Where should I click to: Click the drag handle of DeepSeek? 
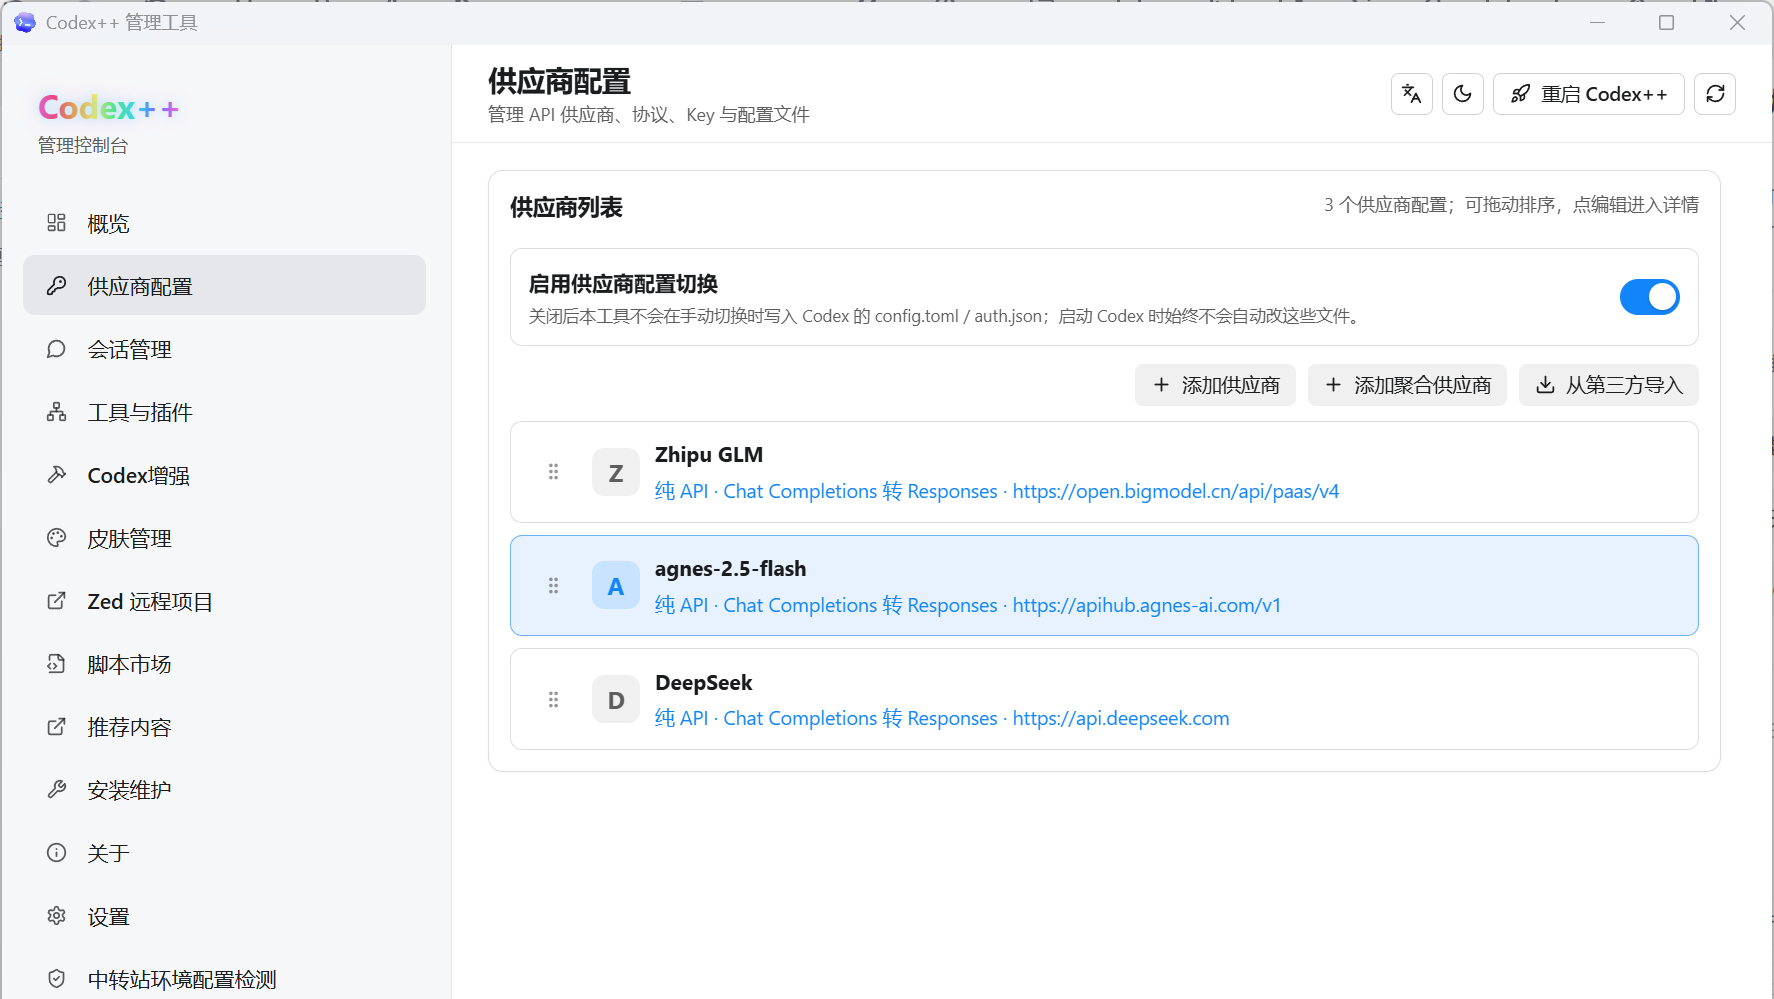coord(553,700)
